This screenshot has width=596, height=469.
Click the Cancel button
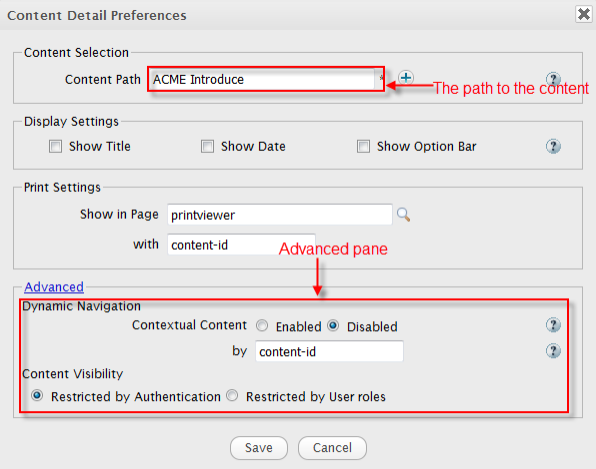click(332, 448)
